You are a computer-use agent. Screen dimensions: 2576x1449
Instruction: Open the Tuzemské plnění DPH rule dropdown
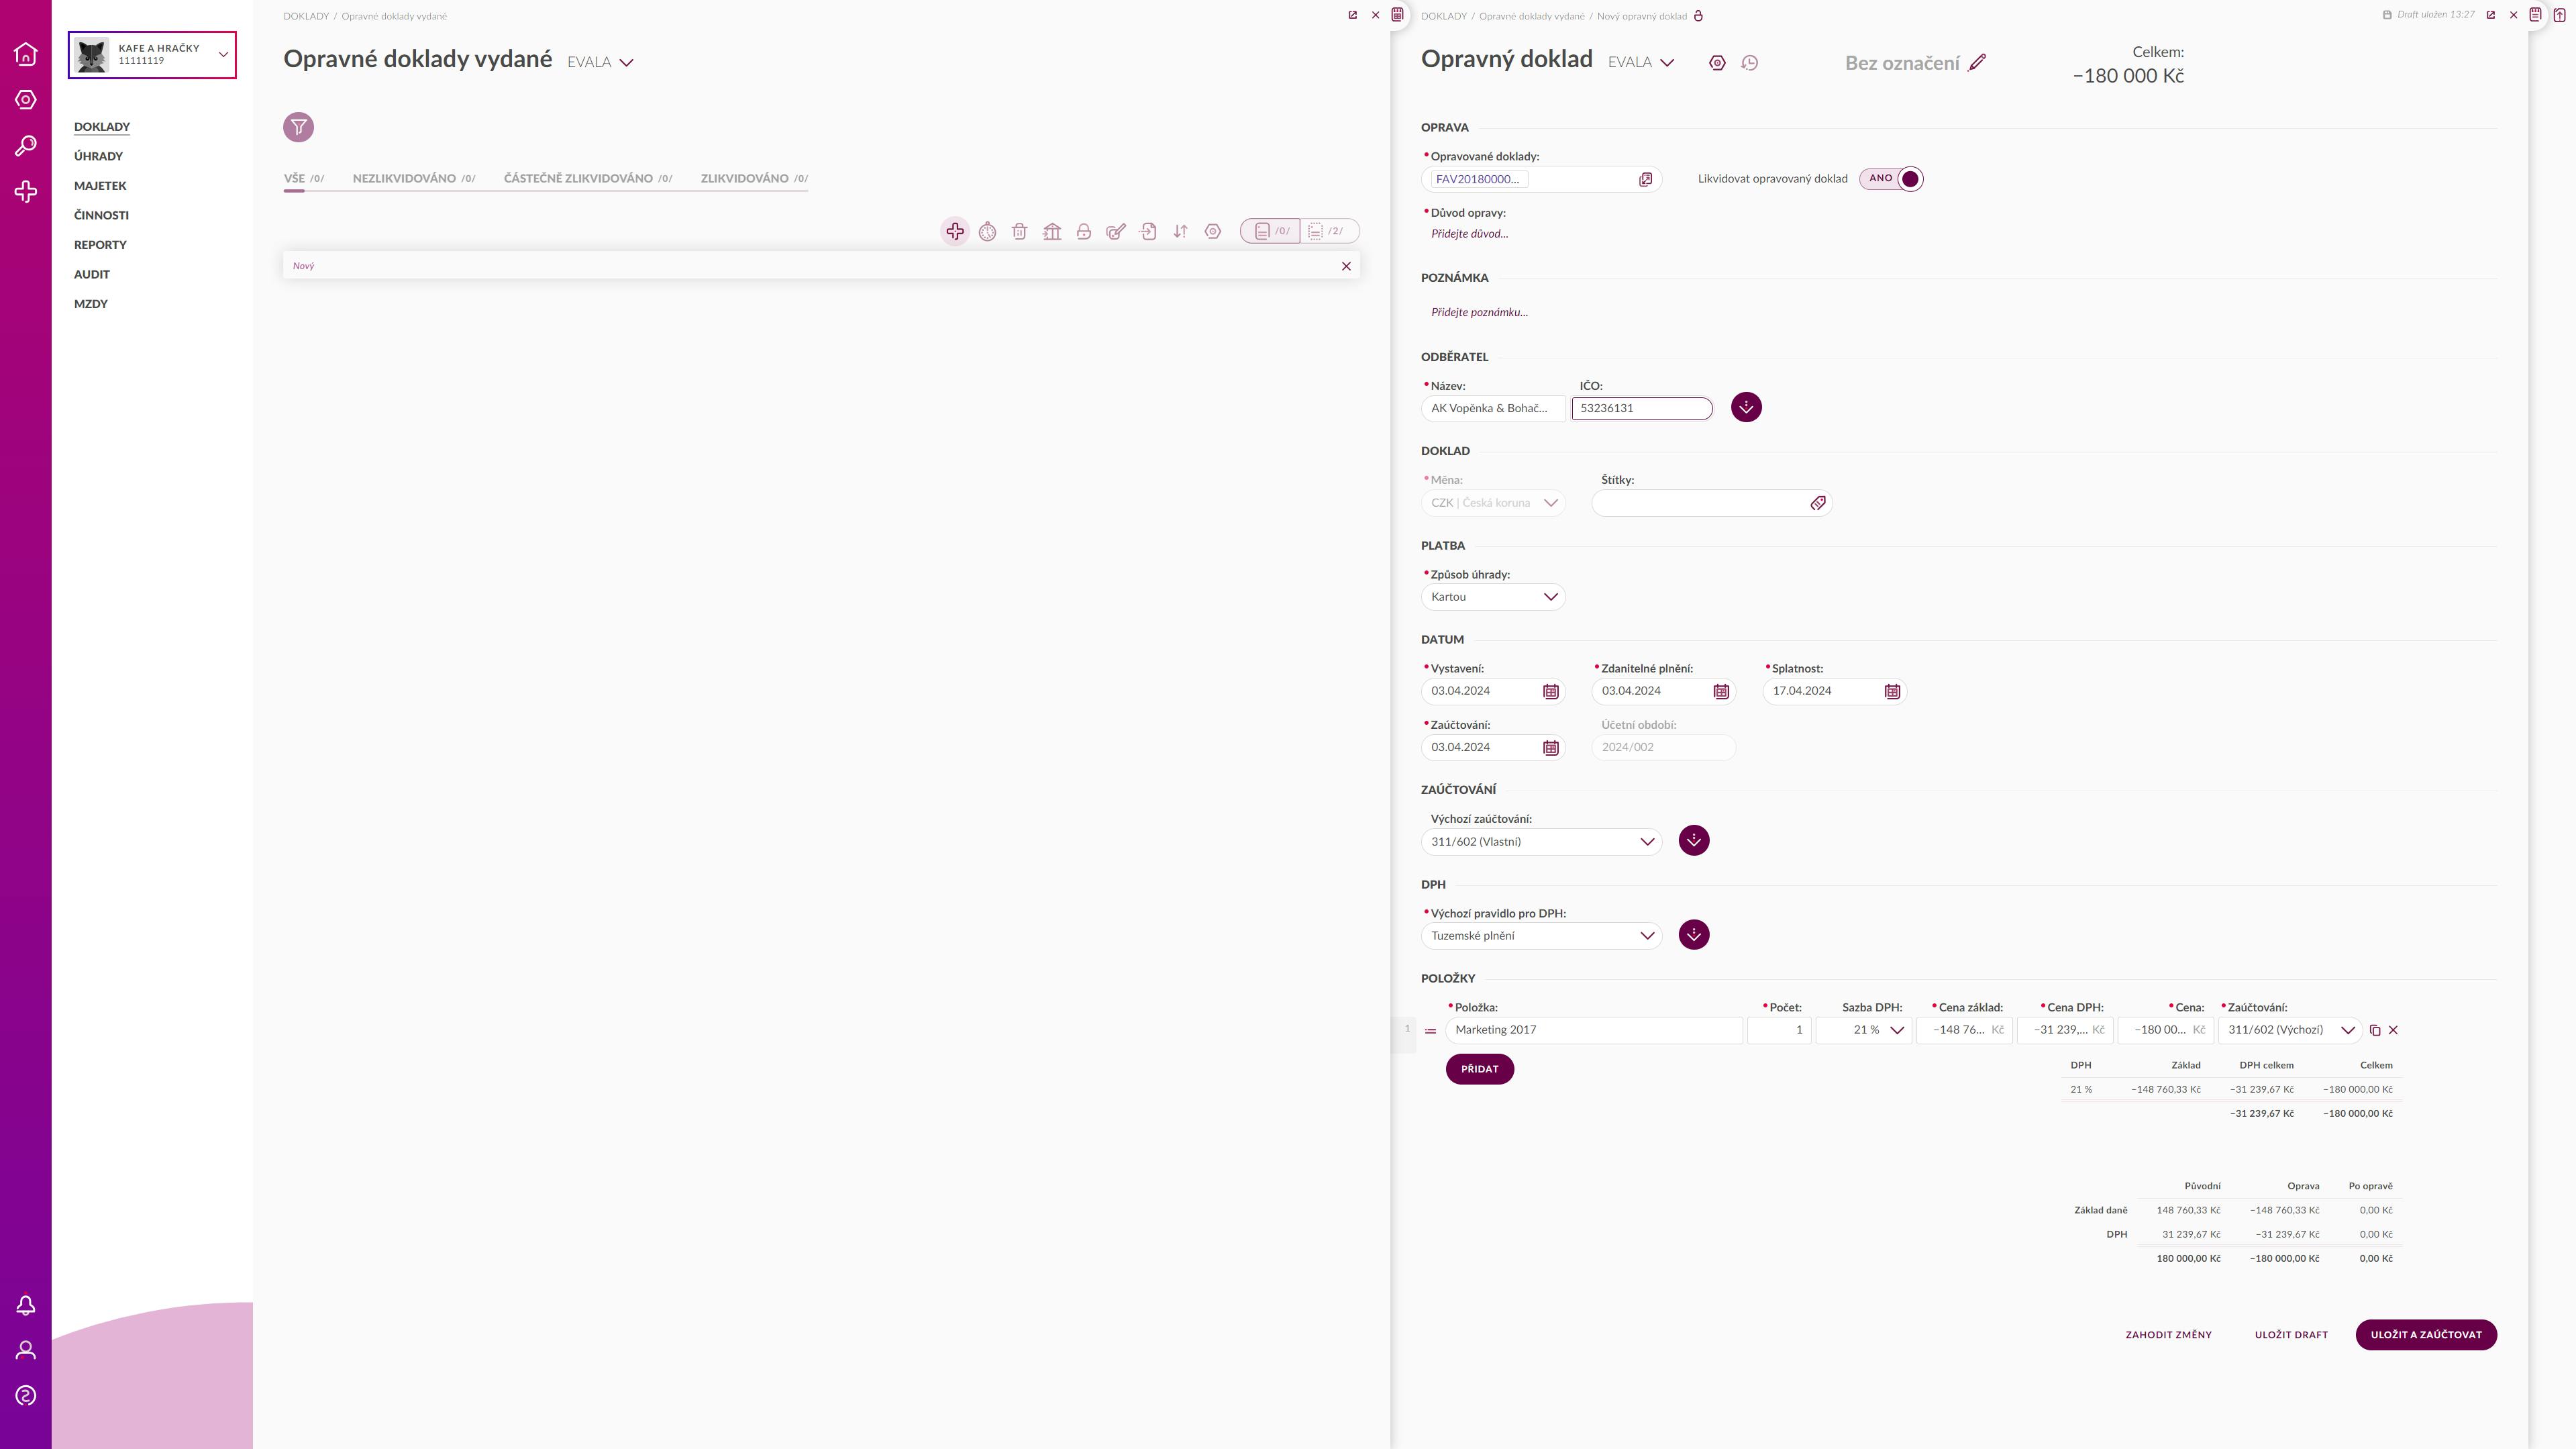click(1541, 936)
